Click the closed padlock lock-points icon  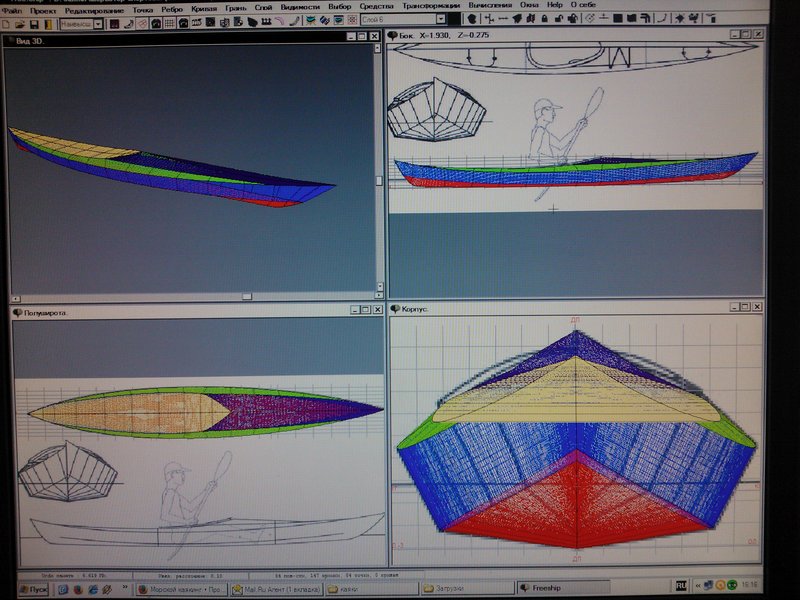[544, 19]
